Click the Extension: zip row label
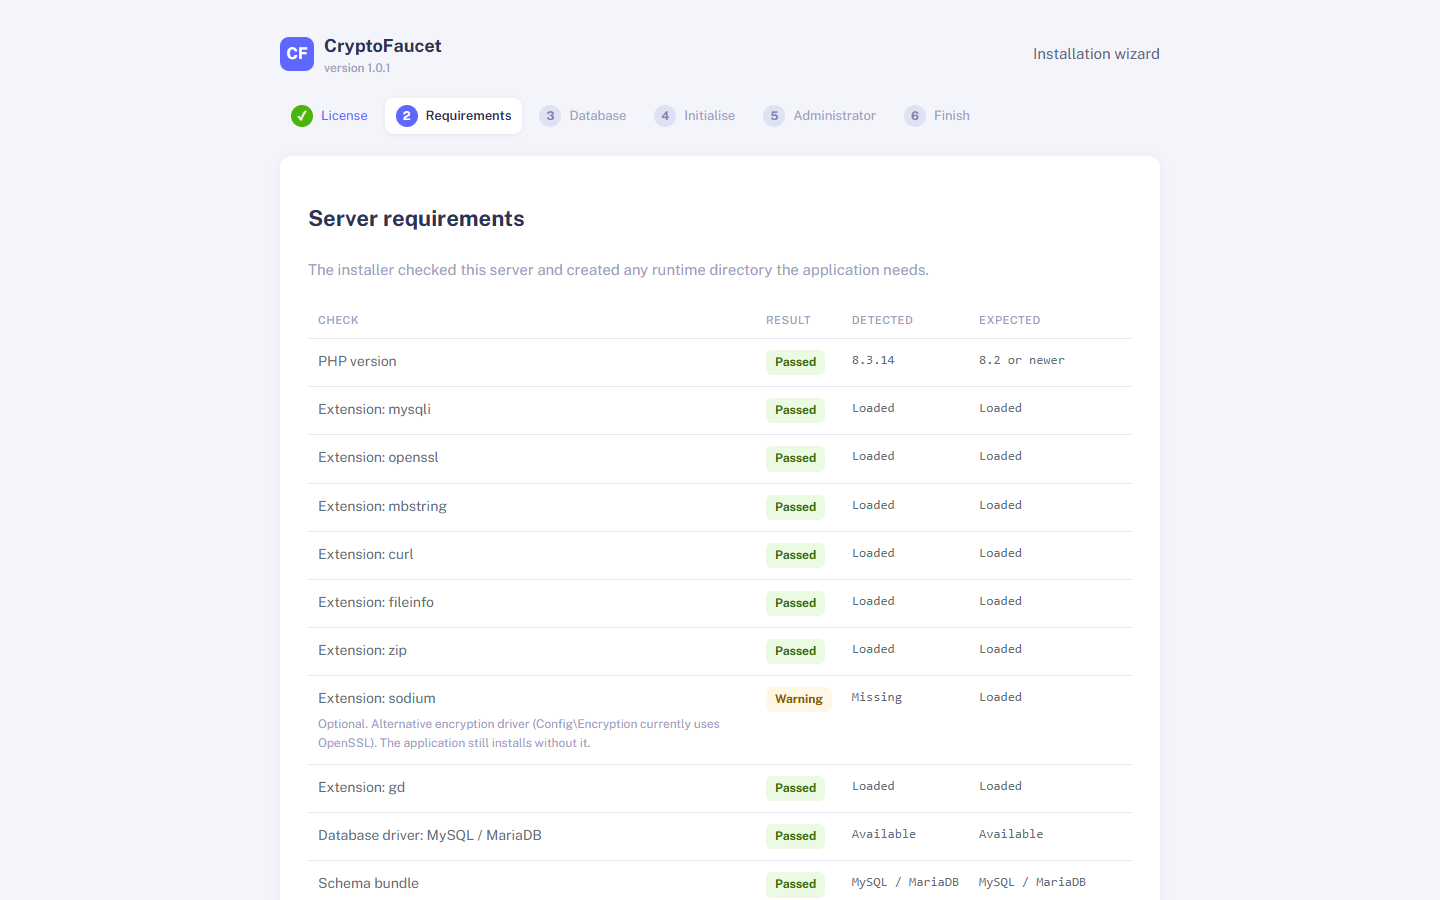1440x900 pixels. tap(362, 650)
